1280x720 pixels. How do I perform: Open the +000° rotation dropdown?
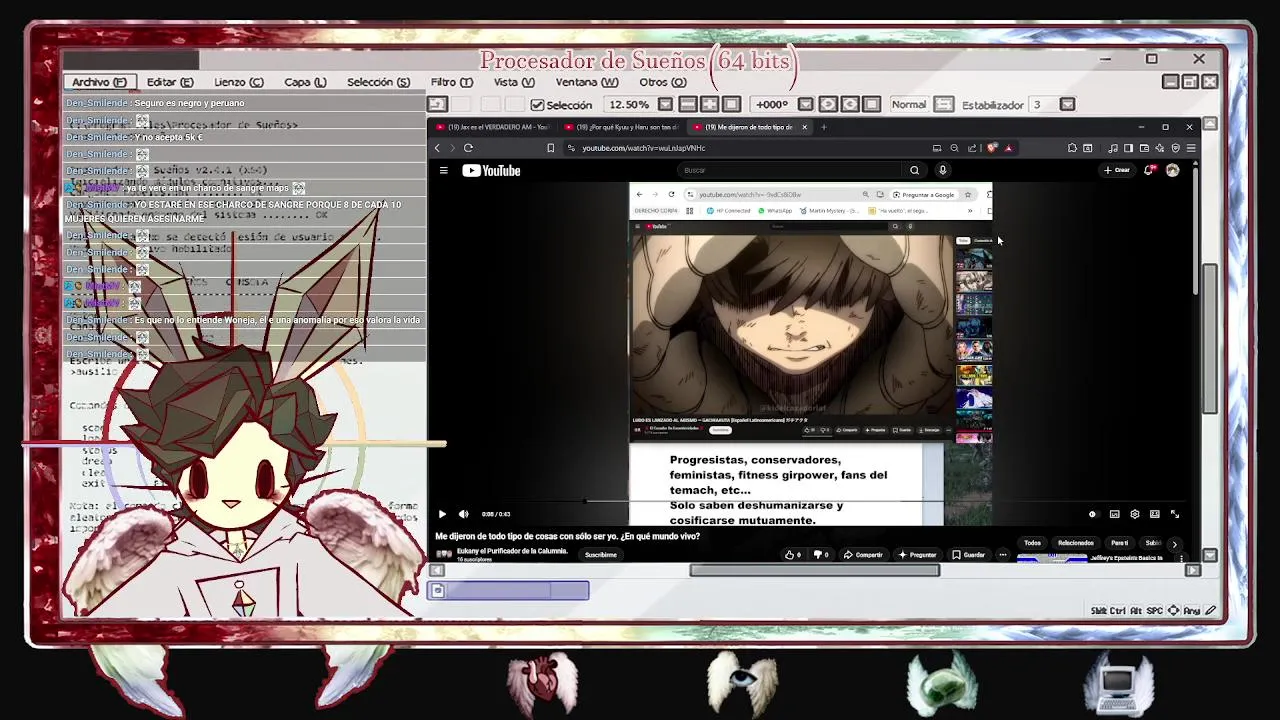click(806, 104)
